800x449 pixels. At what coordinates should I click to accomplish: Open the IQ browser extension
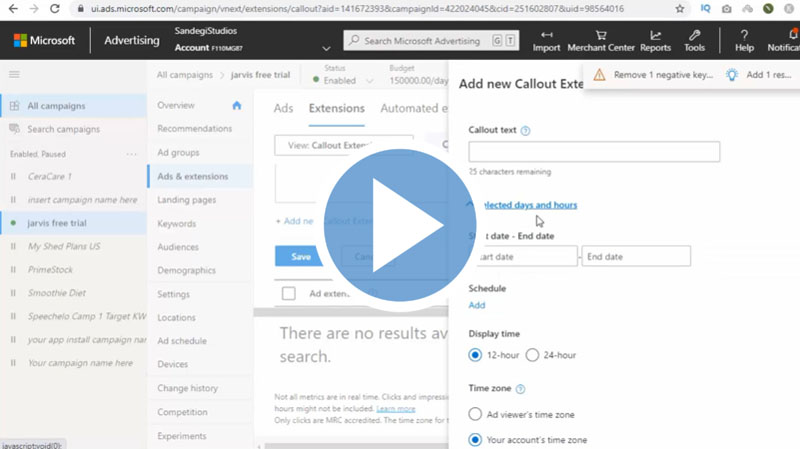coord(705,9)
